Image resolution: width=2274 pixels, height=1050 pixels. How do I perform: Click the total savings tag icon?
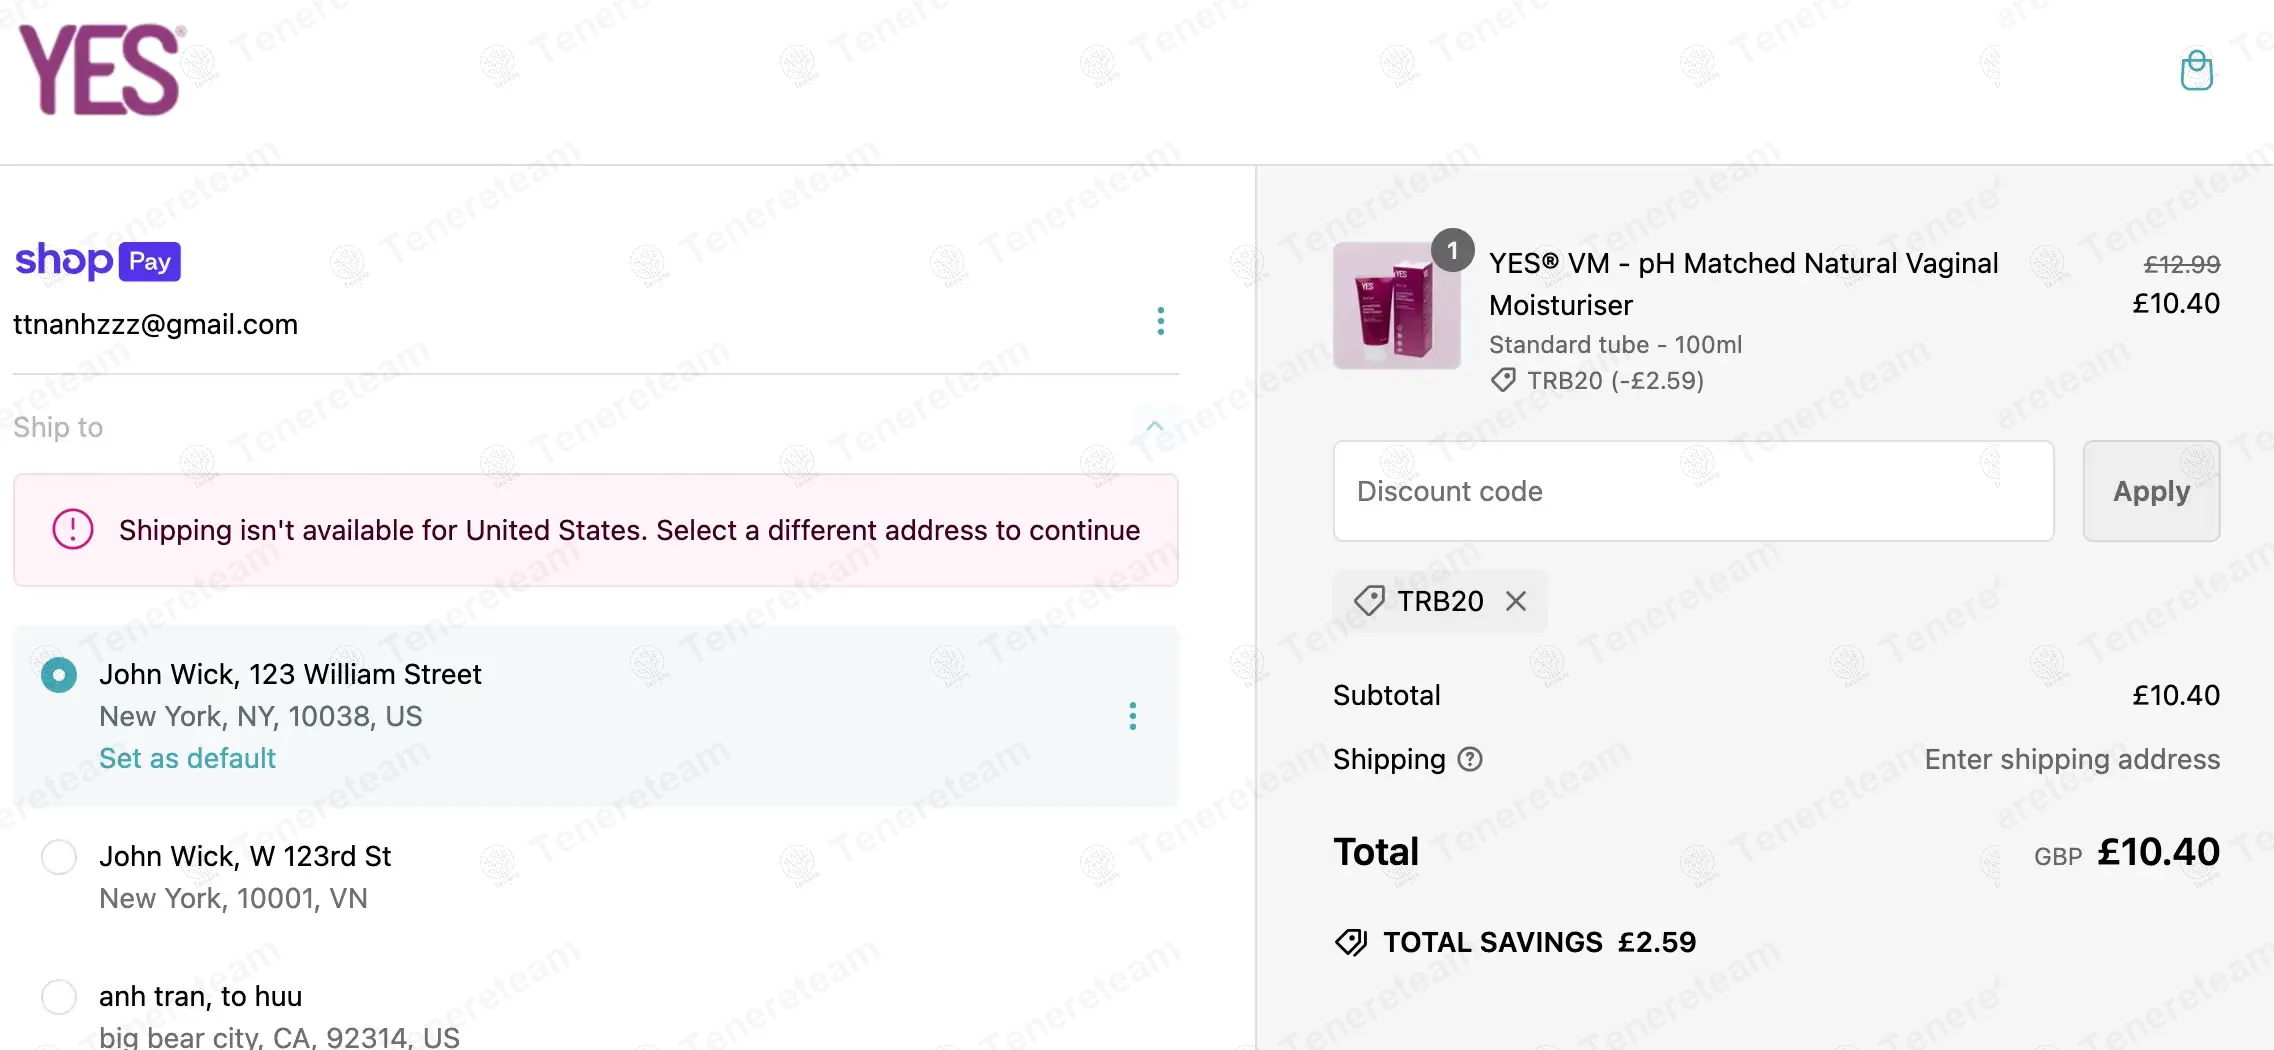coord(1351,942)
